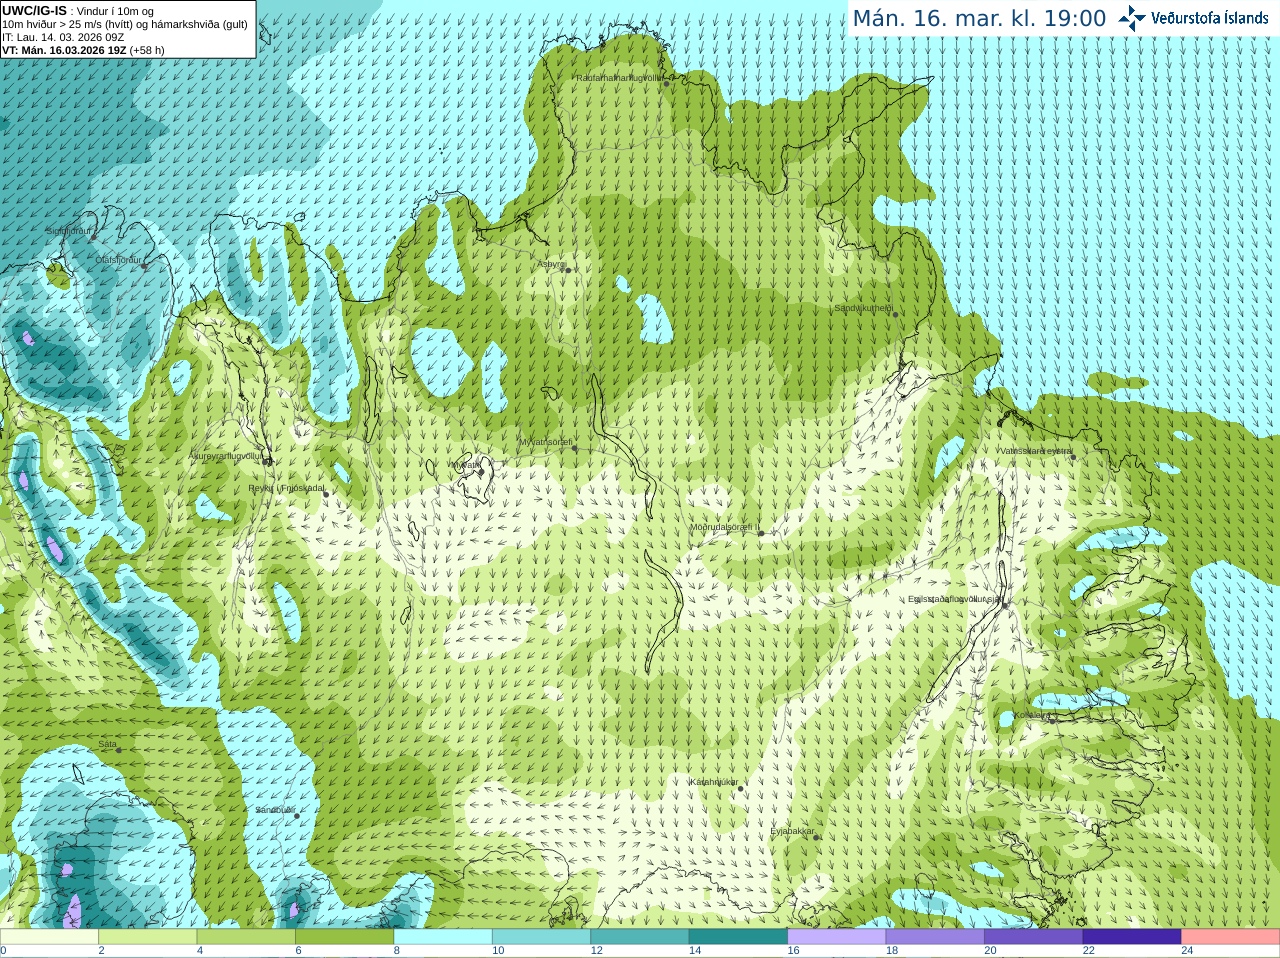Pick the teal 12–14 m/s legend swatch
Image resolution: width=1280 pixels, height=958 pixels.
tap(640, 937)
